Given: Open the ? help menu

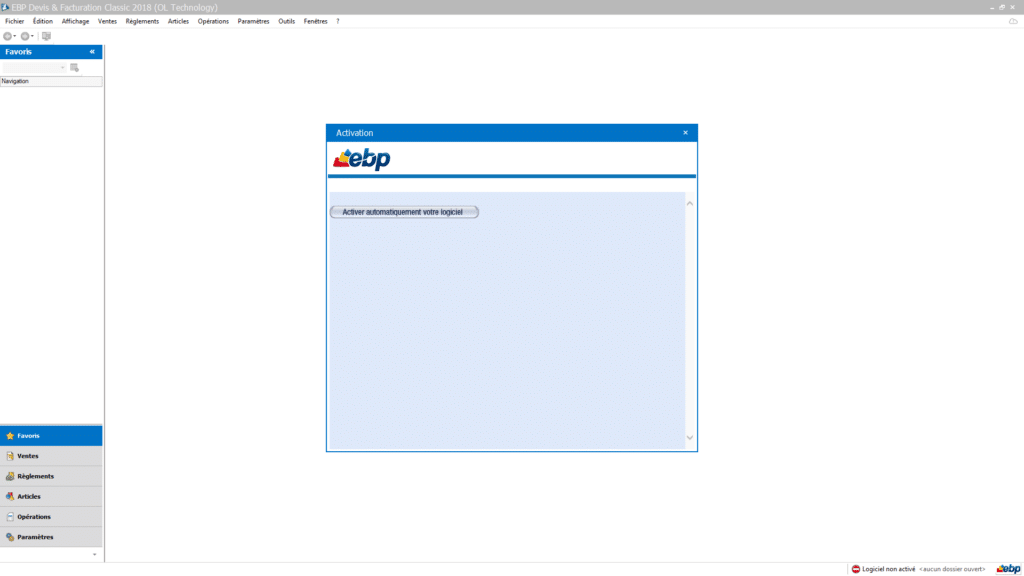Looking at the screenshot, I should click(338, 22).
